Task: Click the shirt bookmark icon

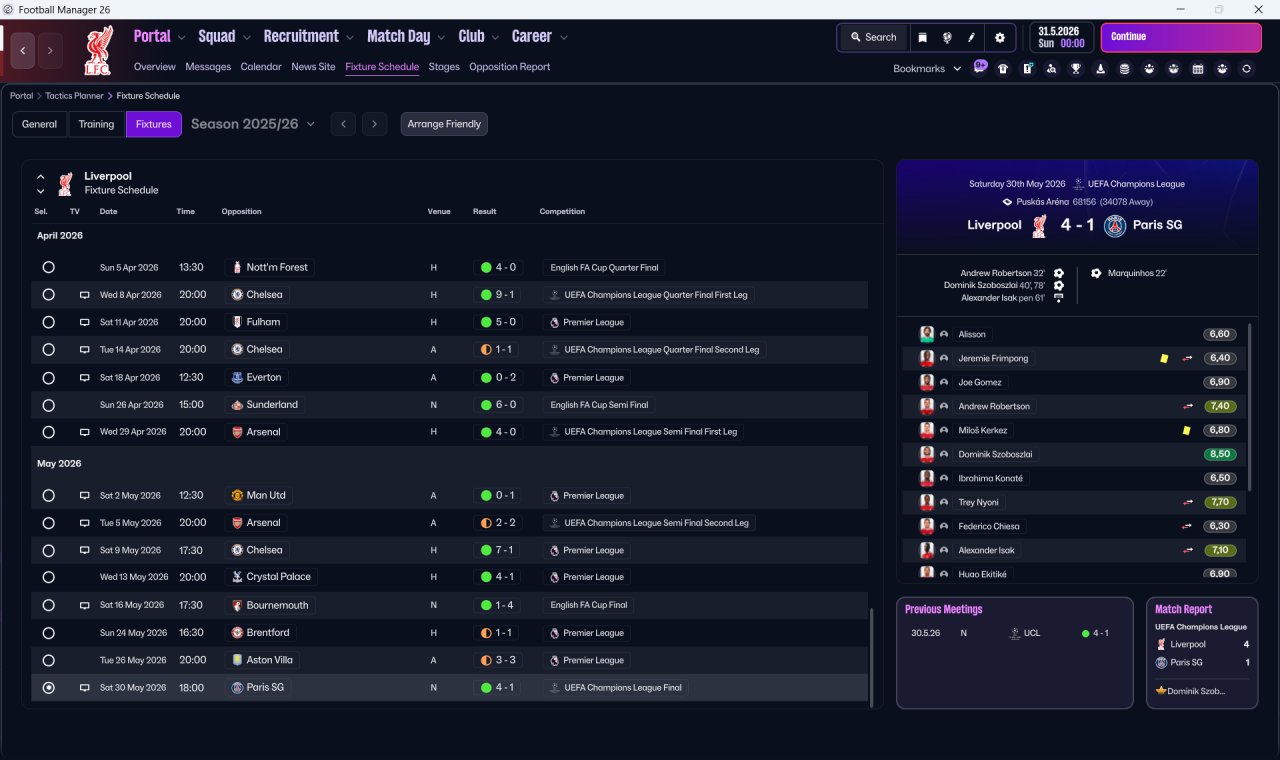Action: click(1003, 69)
